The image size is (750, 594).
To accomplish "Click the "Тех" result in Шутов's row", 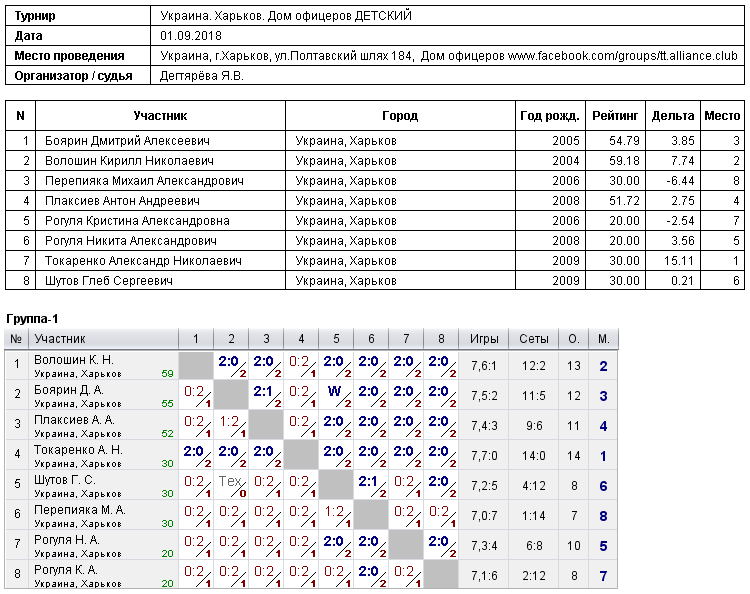I will coord(230,481).
